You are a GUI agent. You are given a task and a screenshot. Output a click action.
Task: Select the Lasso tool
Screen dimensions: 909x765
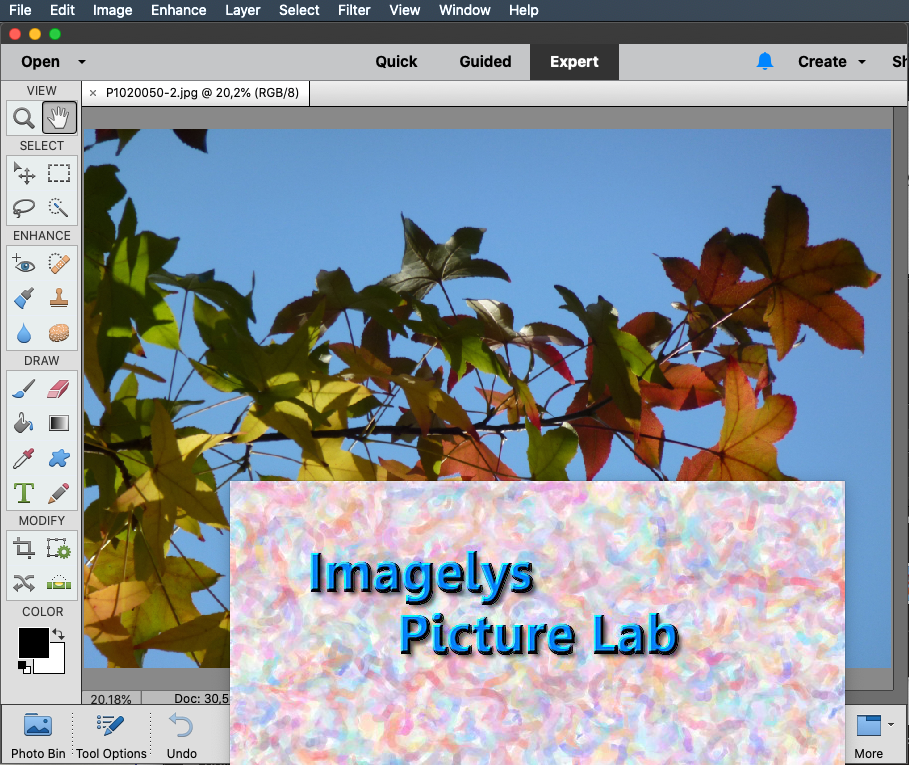tap(24, 207)
